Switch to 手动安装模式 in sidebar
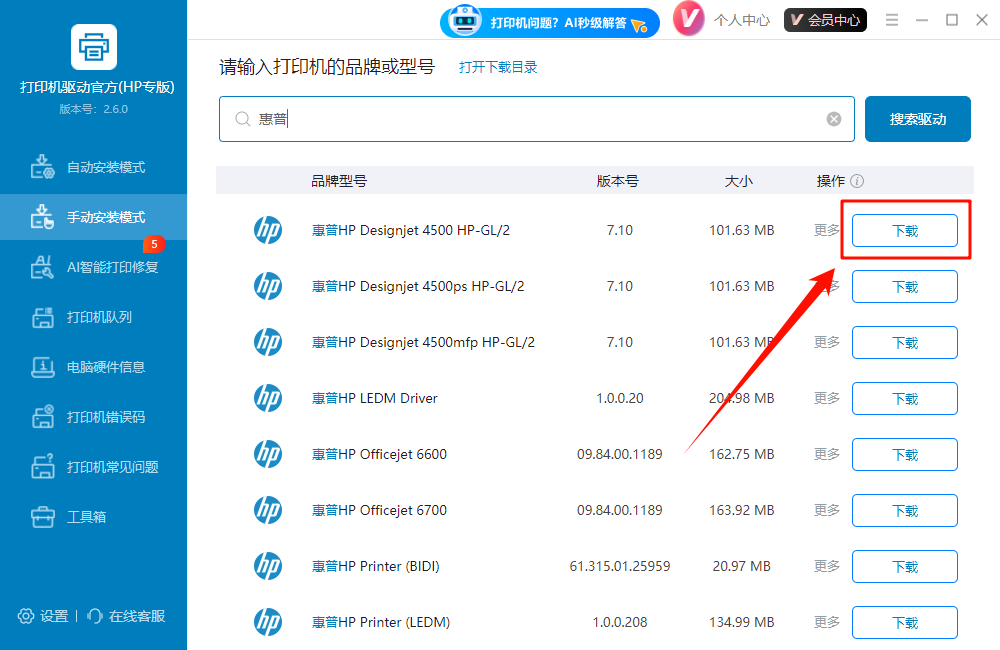Screen dimensions: 1000x650 click(x=44, y=217)
